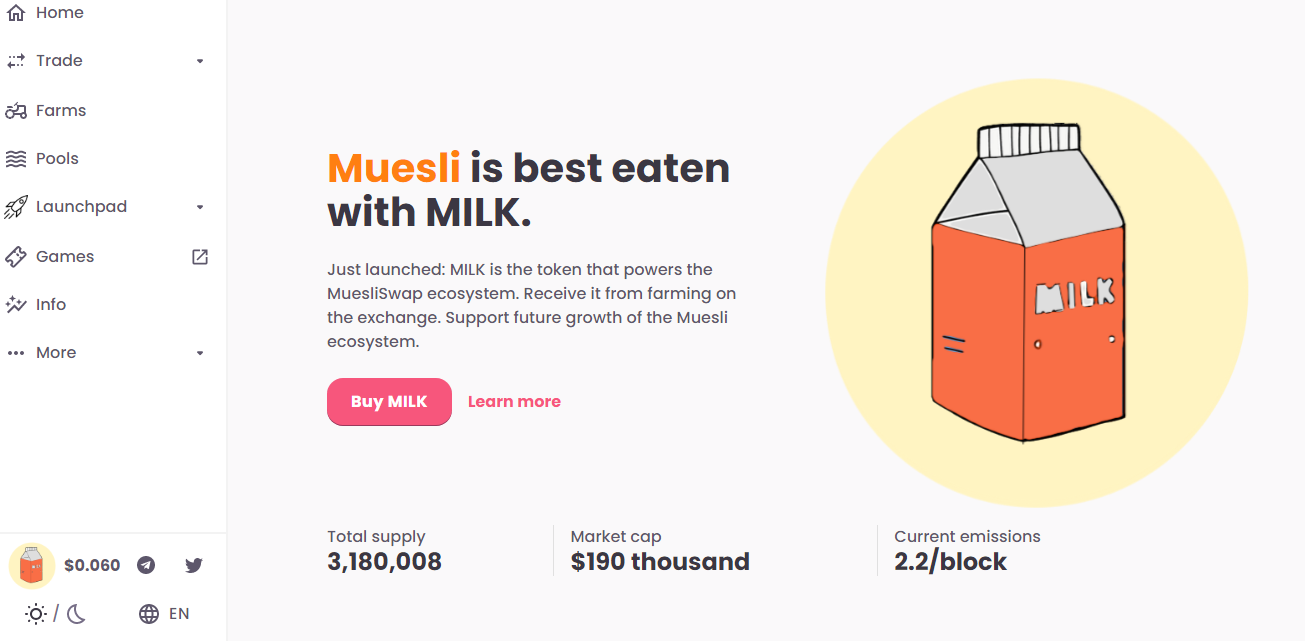The width and height of the screenshot is (1305, 641).
Task: Click the Buy MILK button
Action: pyautogui.click(x=389, y=402)
